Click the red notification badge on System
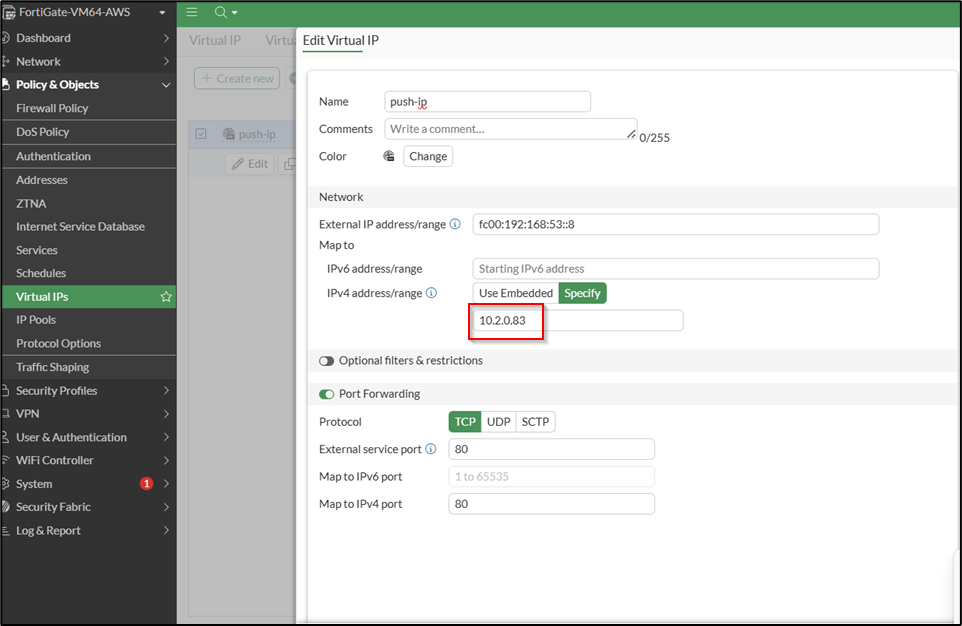Image resolution: width=962 pixels, height=626 pixels. click(x=147, y=483)
